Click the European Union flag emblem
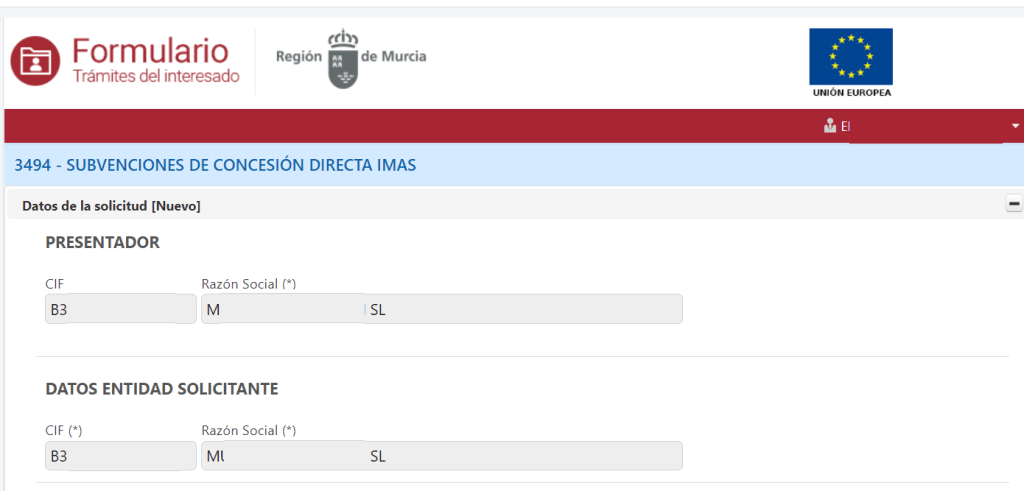 (851, 56)
